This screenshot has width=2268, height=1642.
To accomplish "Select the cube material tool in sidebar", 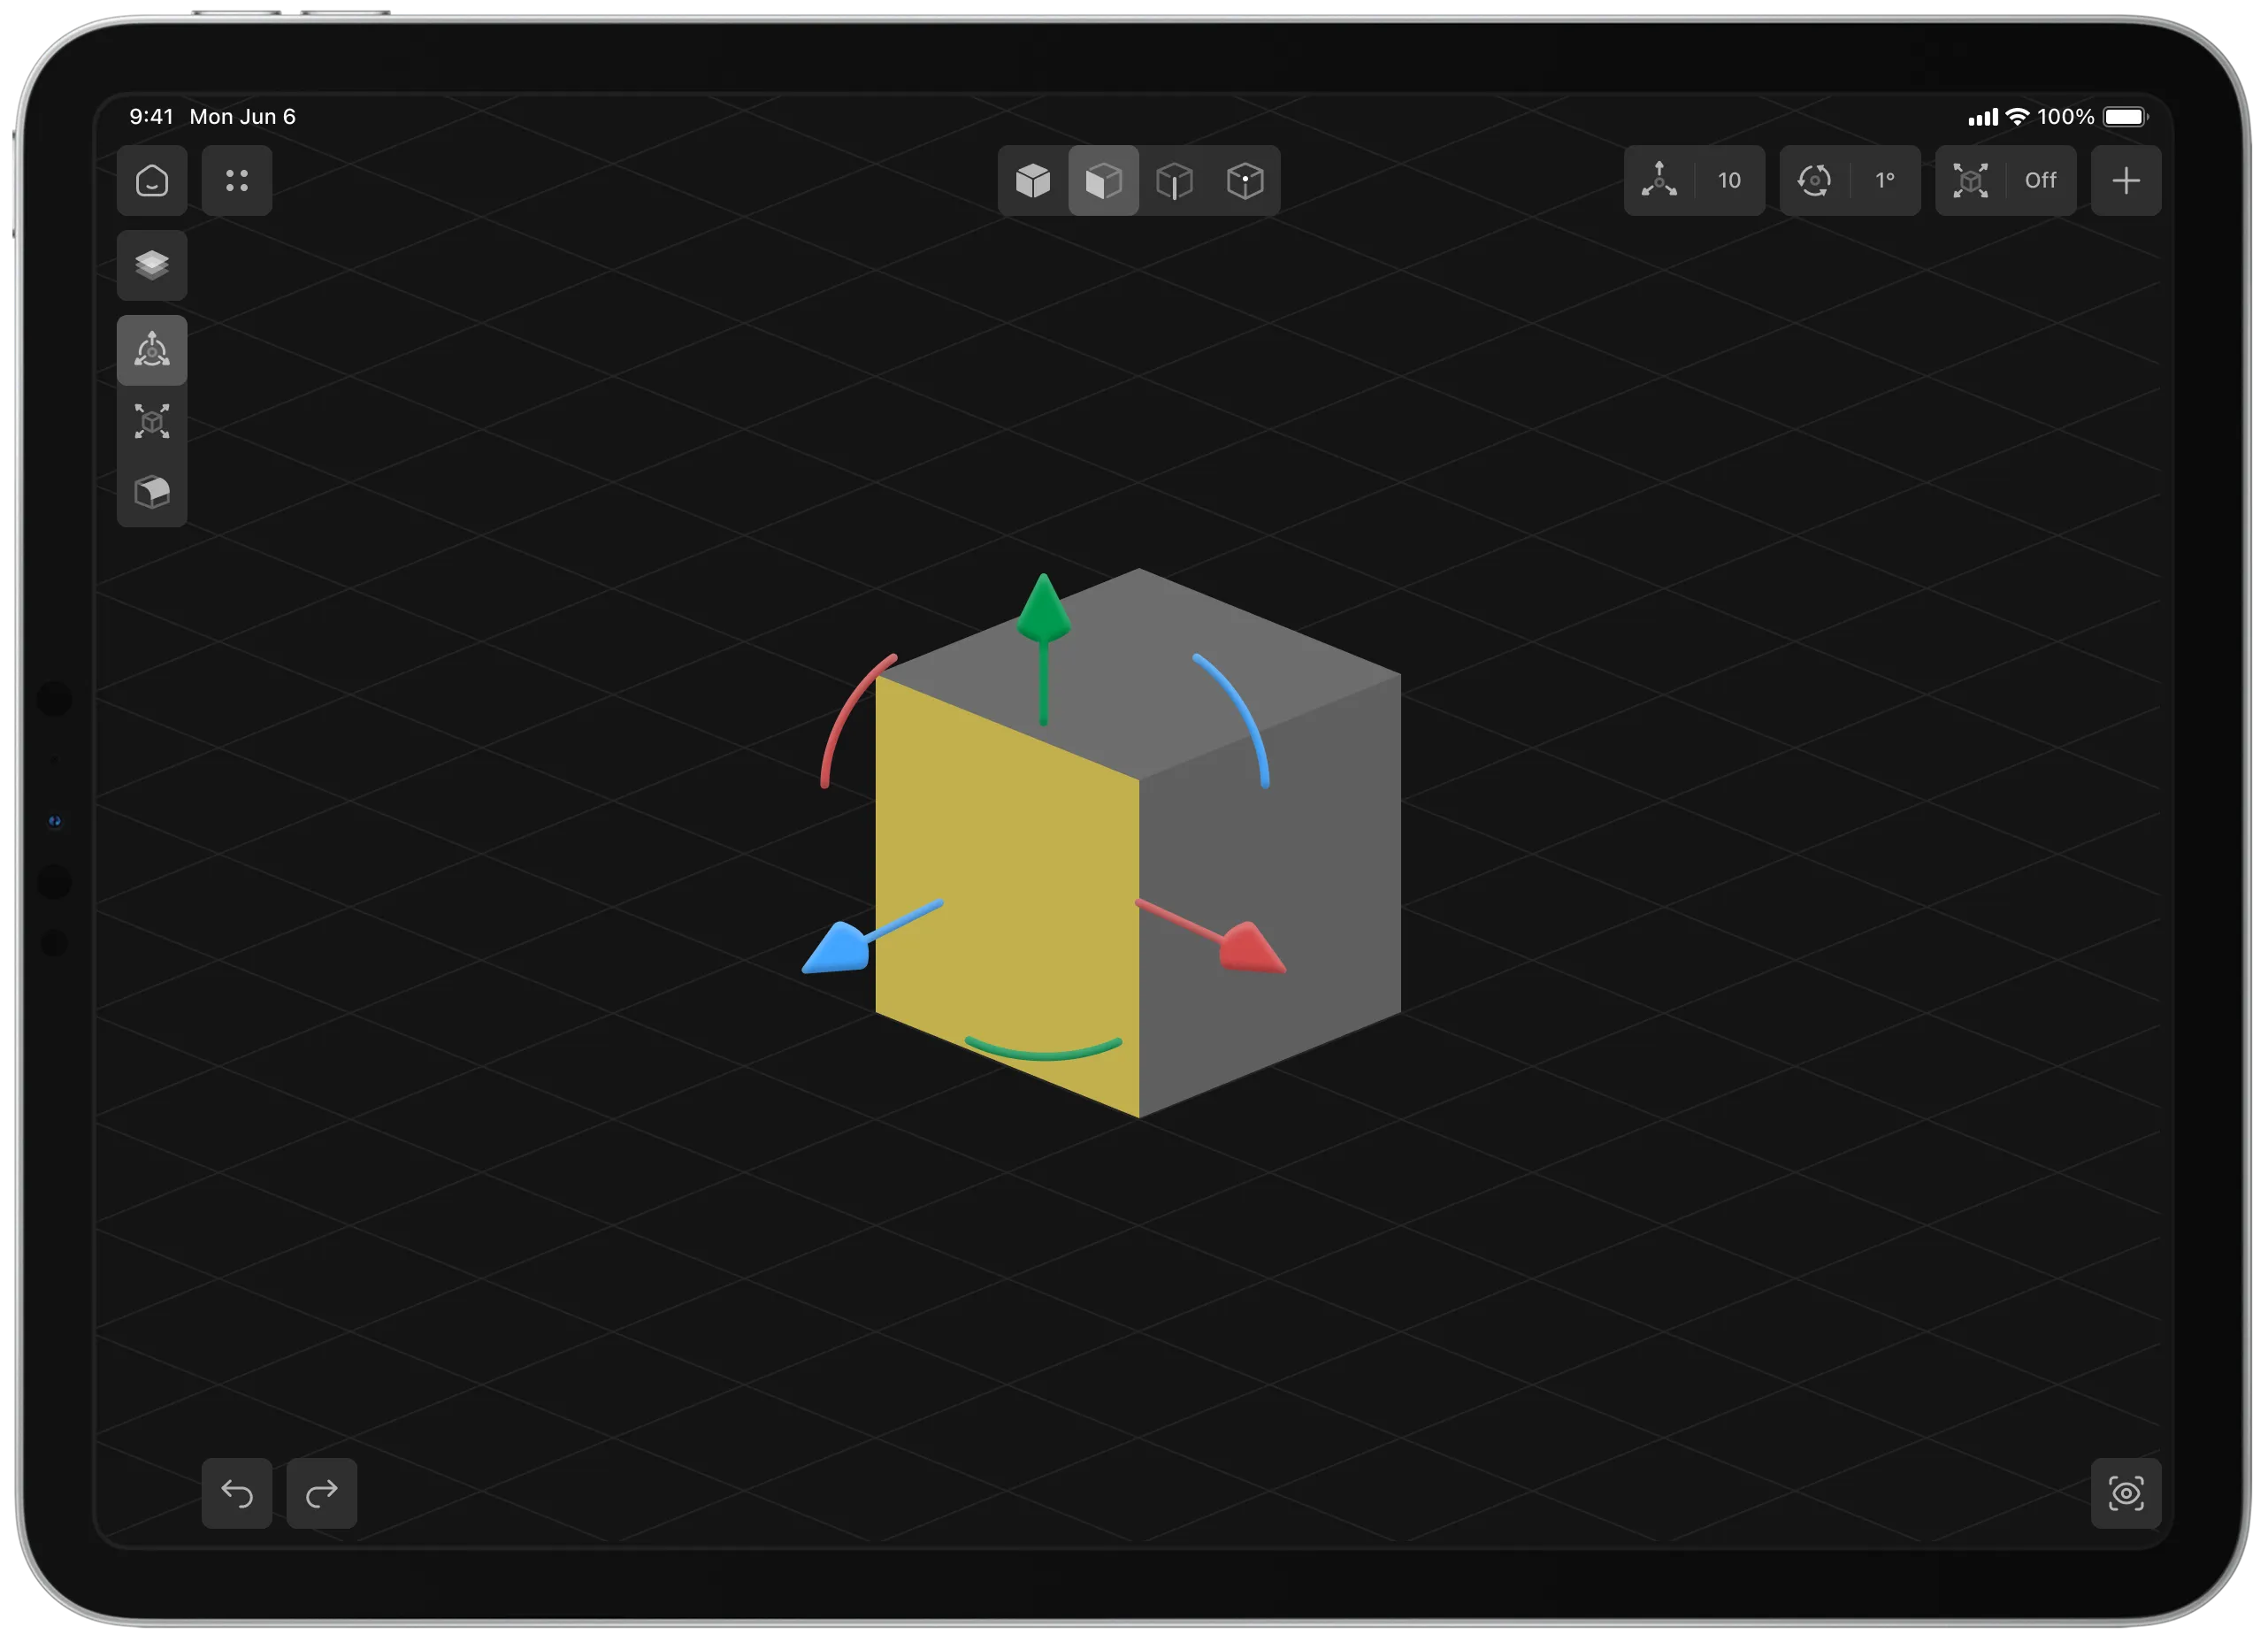I will [152, 492].
